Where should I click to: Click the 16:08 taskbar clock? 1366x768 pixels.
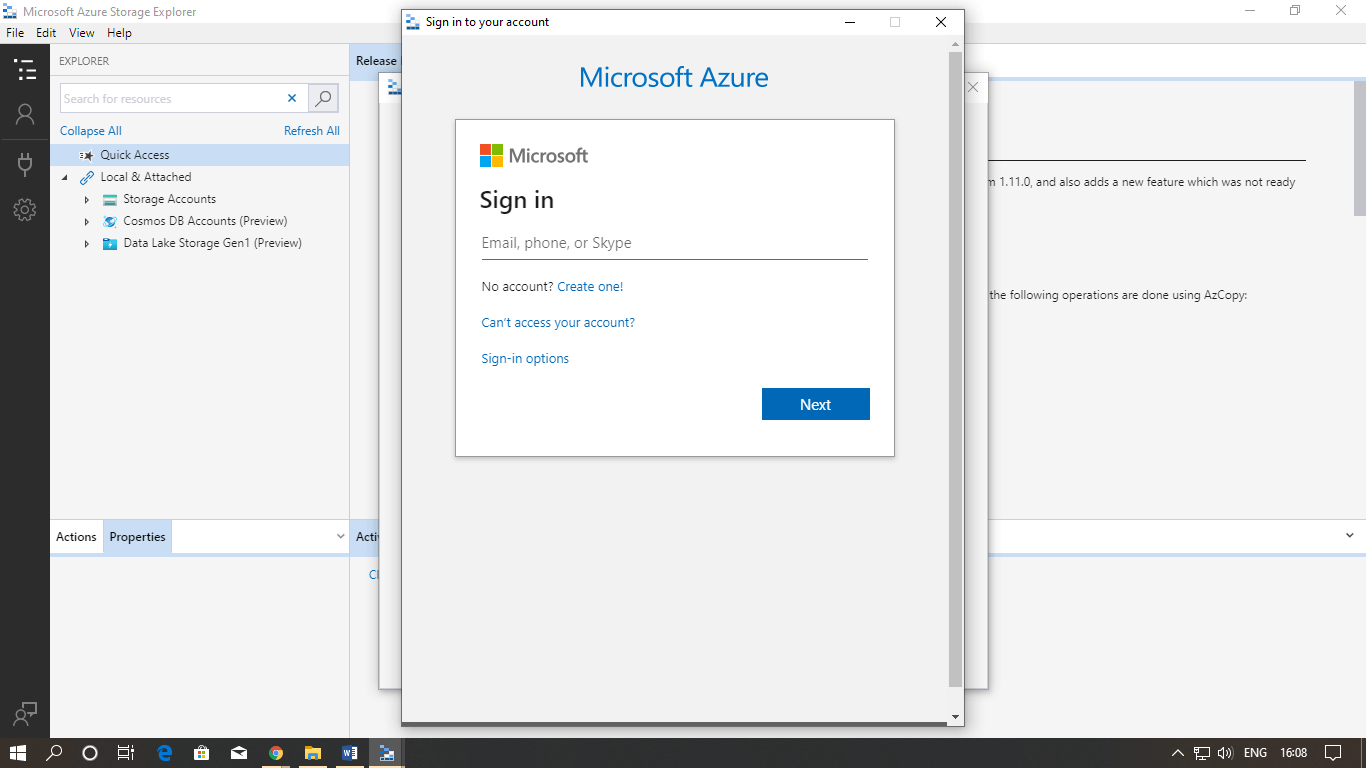1294,753
